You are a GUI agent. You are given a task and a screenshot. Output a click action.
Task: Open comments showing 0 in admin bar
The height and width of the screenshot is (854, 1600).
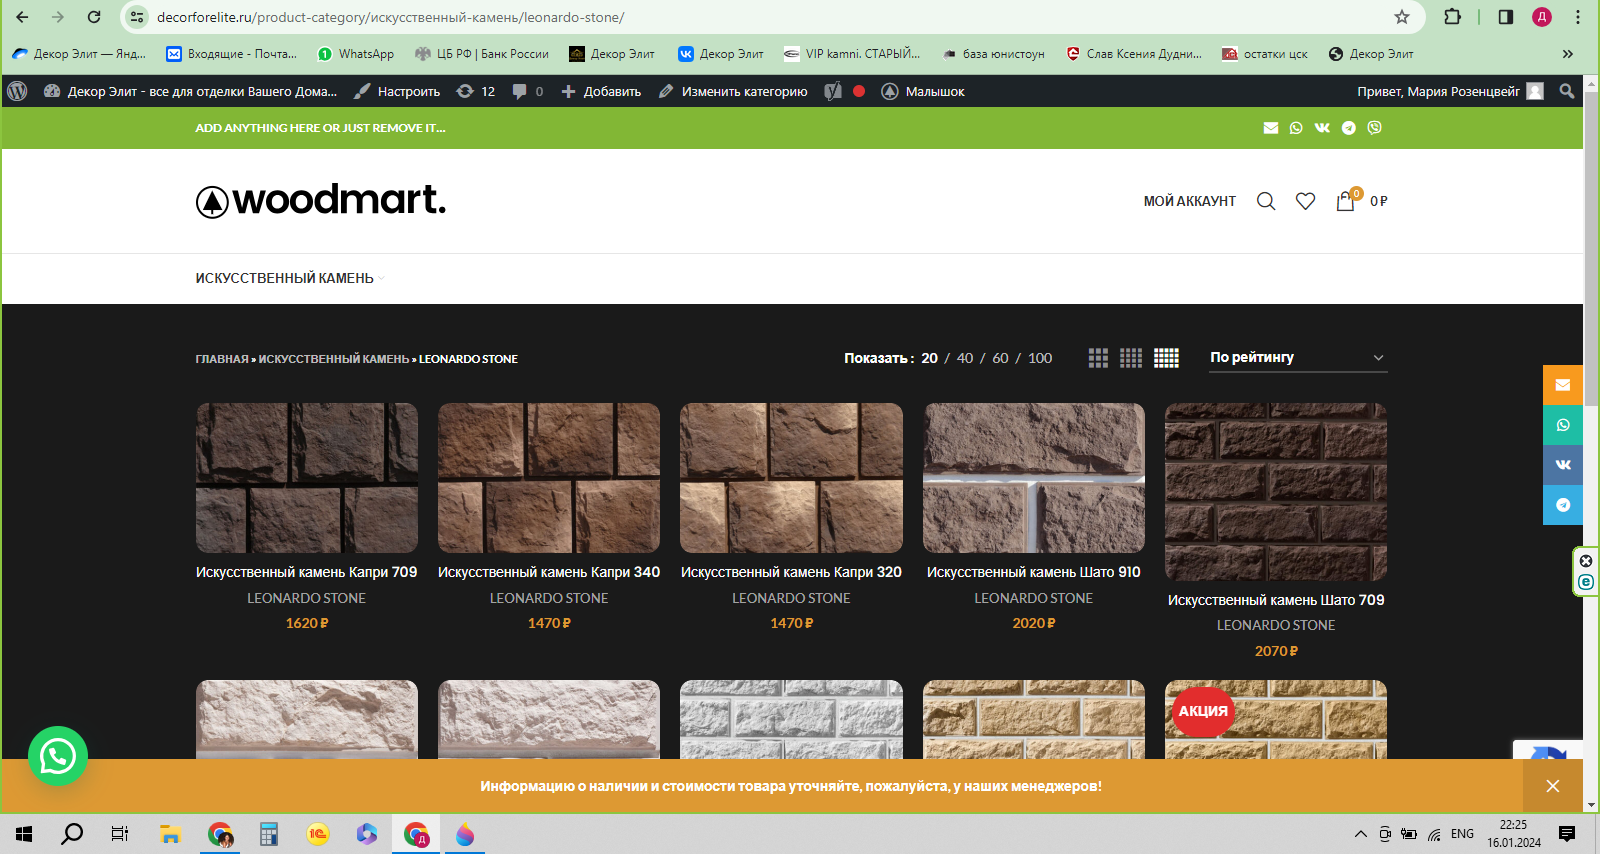point(528,91)
